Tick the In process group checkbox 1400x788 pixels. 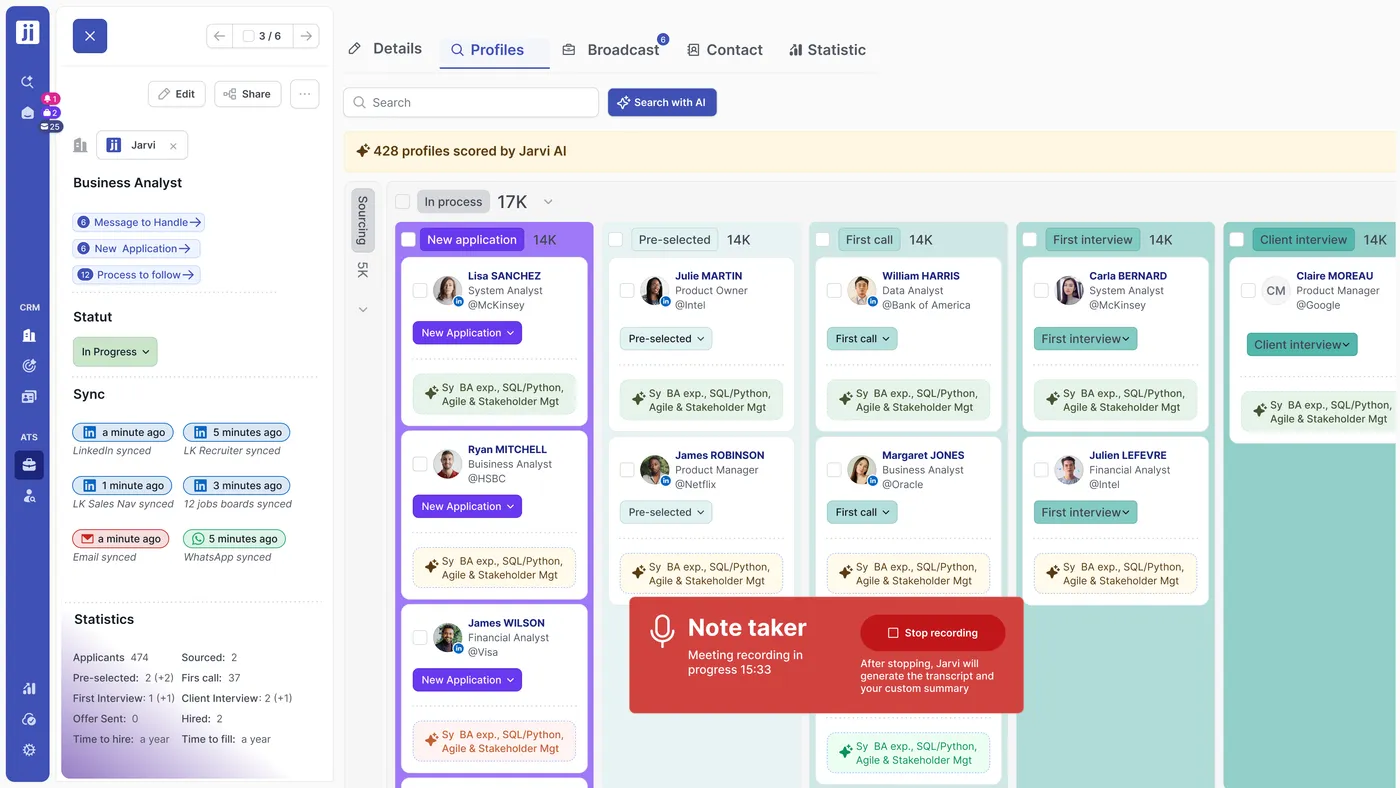click(x=402, y=202)
